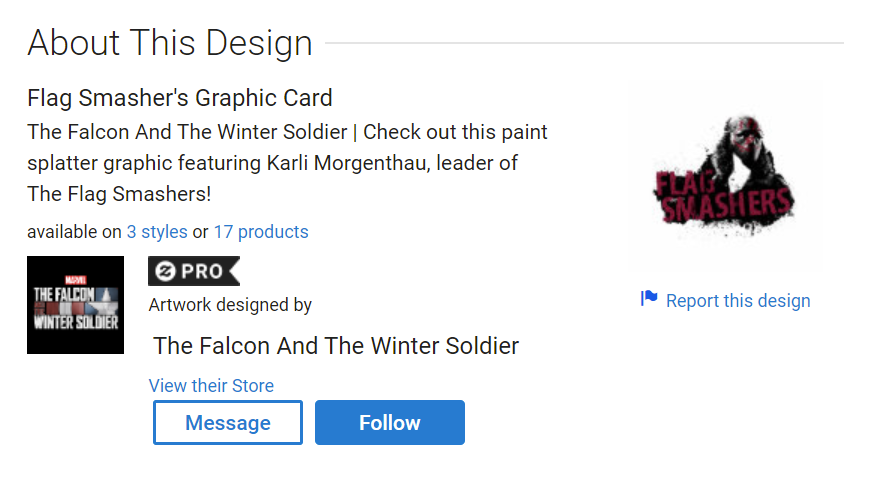This screenshot has height=481, width=873.
Task: Click the Z logo inside PRO badge
Action: click(164, 271)
